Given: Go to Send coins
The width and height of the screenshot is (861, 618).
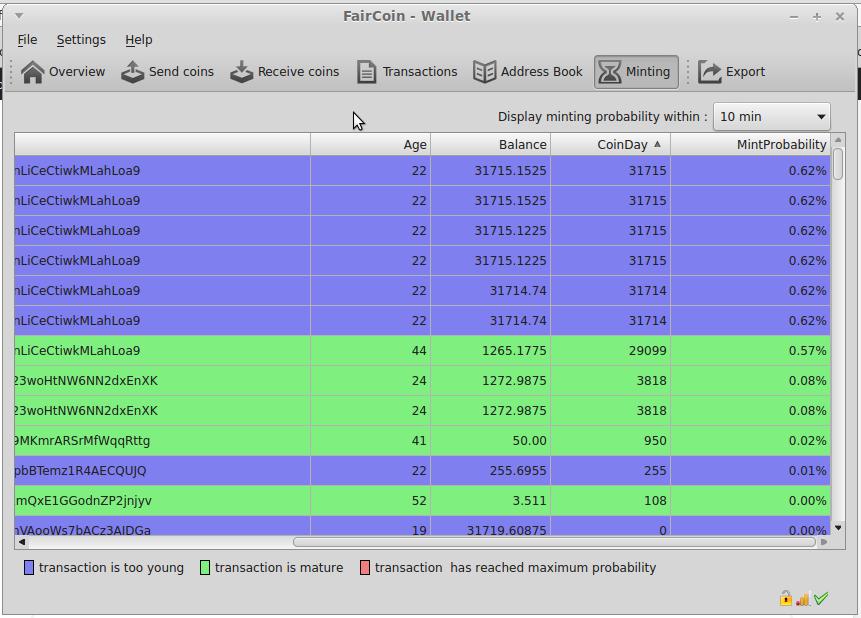Looking at the screenshot, I should (167, 72).
